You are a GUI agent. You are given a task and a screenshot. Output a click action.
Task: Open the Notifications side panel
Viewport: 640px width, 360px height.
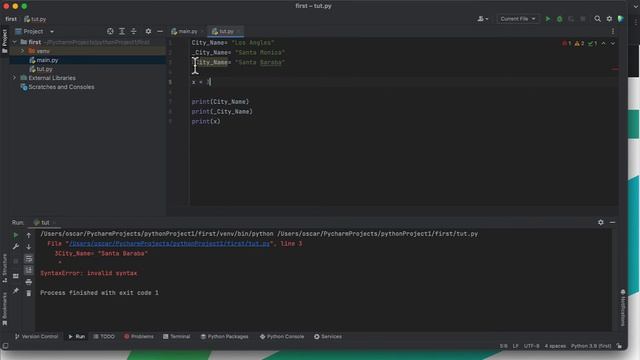pos(622,308)
